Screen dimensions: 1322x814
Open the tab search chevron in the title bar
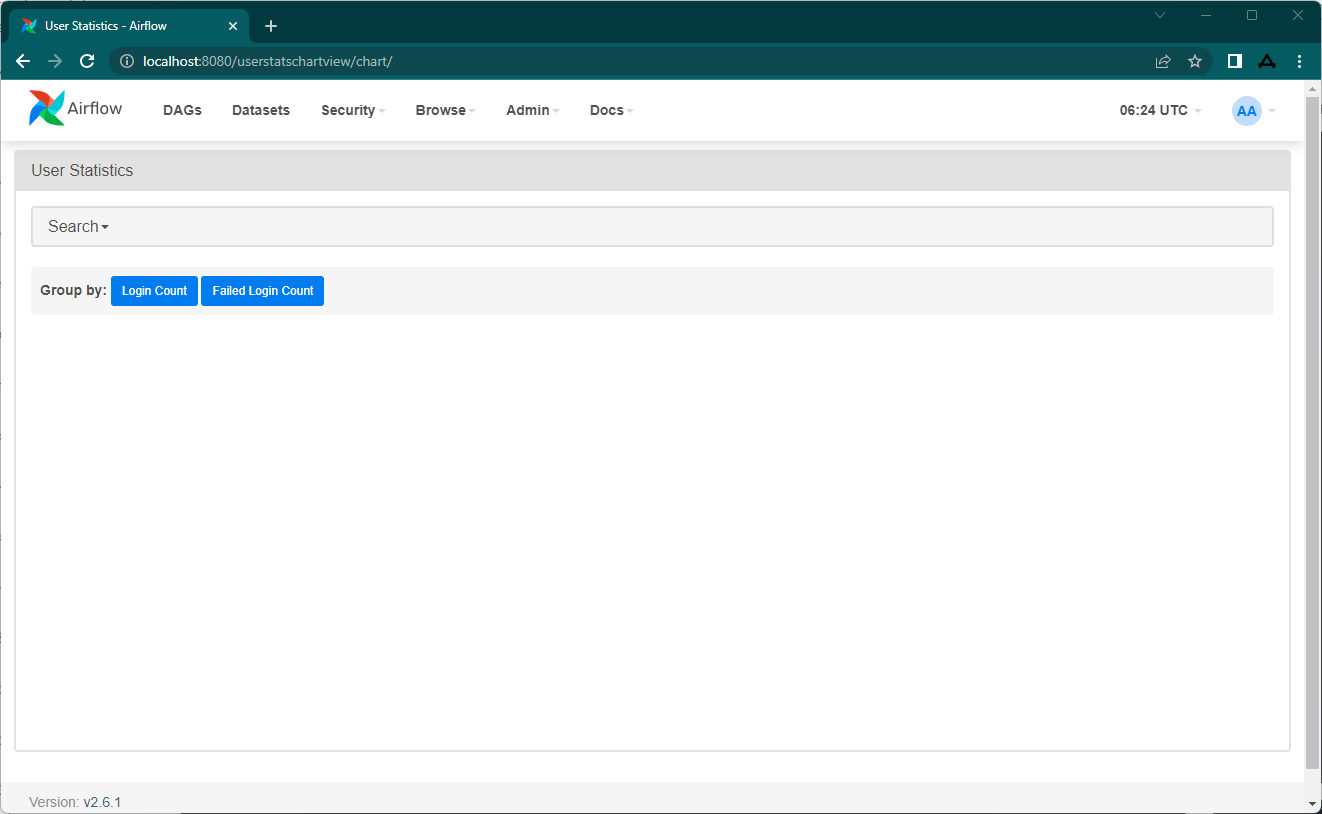pos(1160,15)
